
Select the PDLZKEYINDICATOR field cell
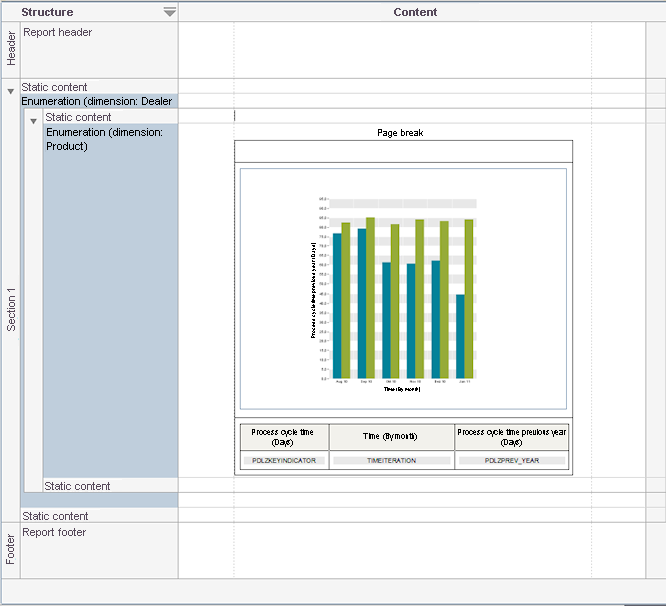tap(284, 460)
